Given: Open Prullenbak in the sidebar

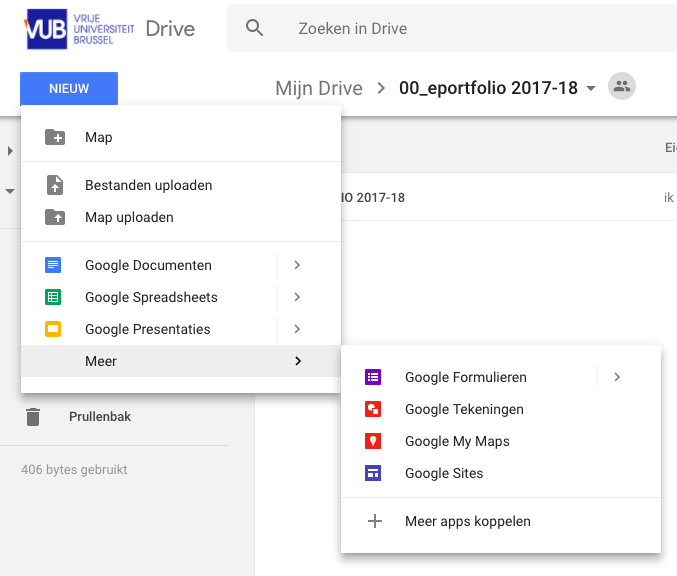Looking at the screenshot, I should point(100,417).
